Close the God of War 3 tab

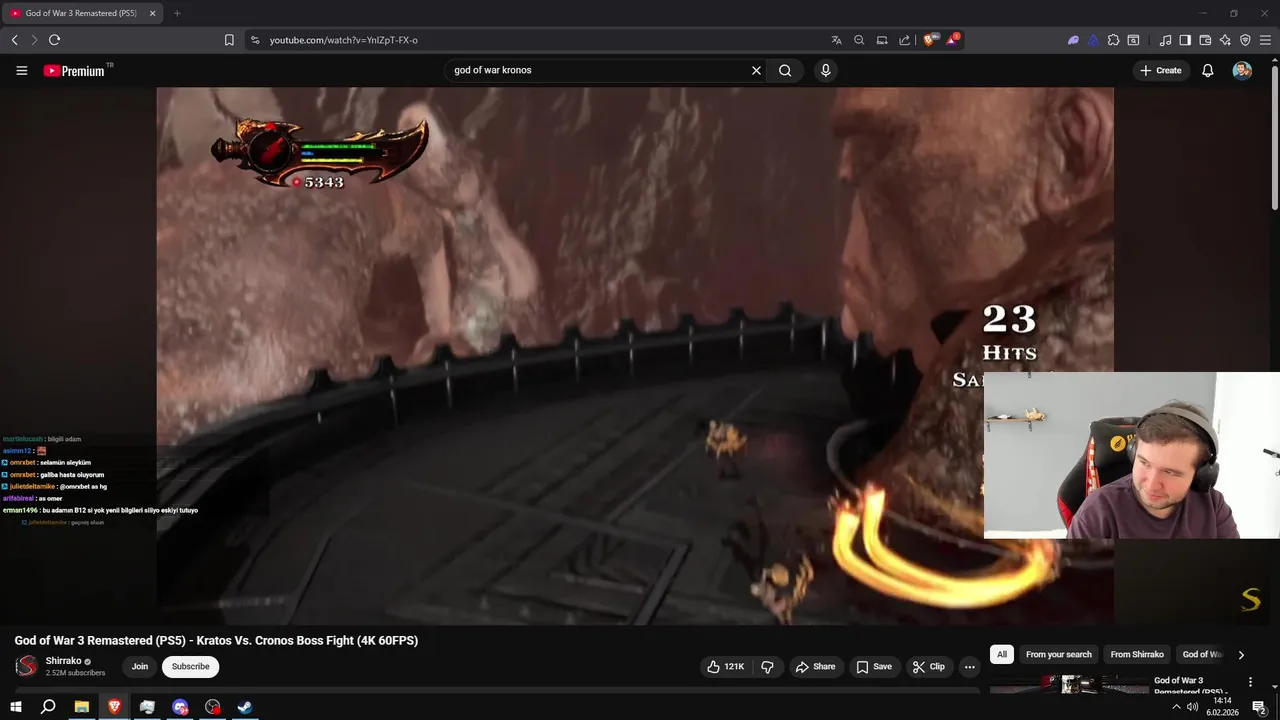(x=152, y=13)
